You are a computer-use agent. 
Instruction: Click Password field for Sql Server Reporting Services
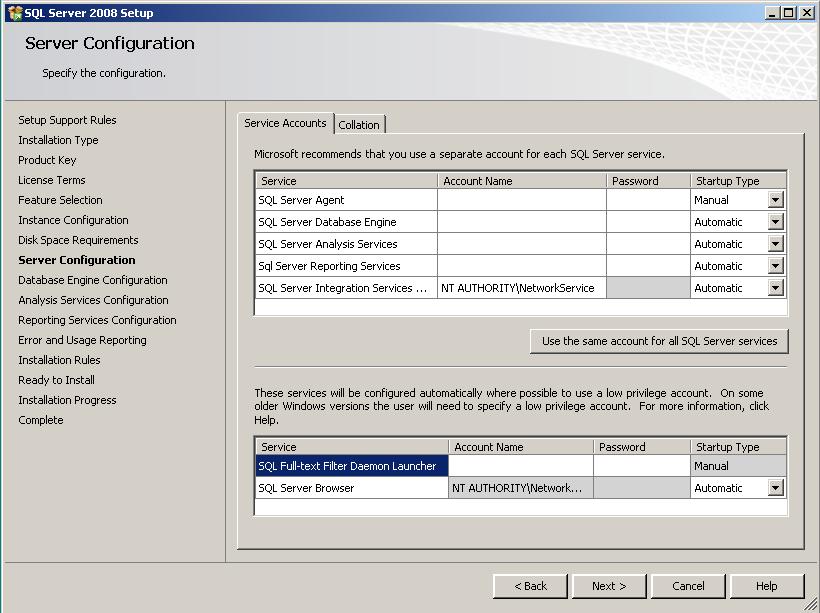[x=648, y=266]
